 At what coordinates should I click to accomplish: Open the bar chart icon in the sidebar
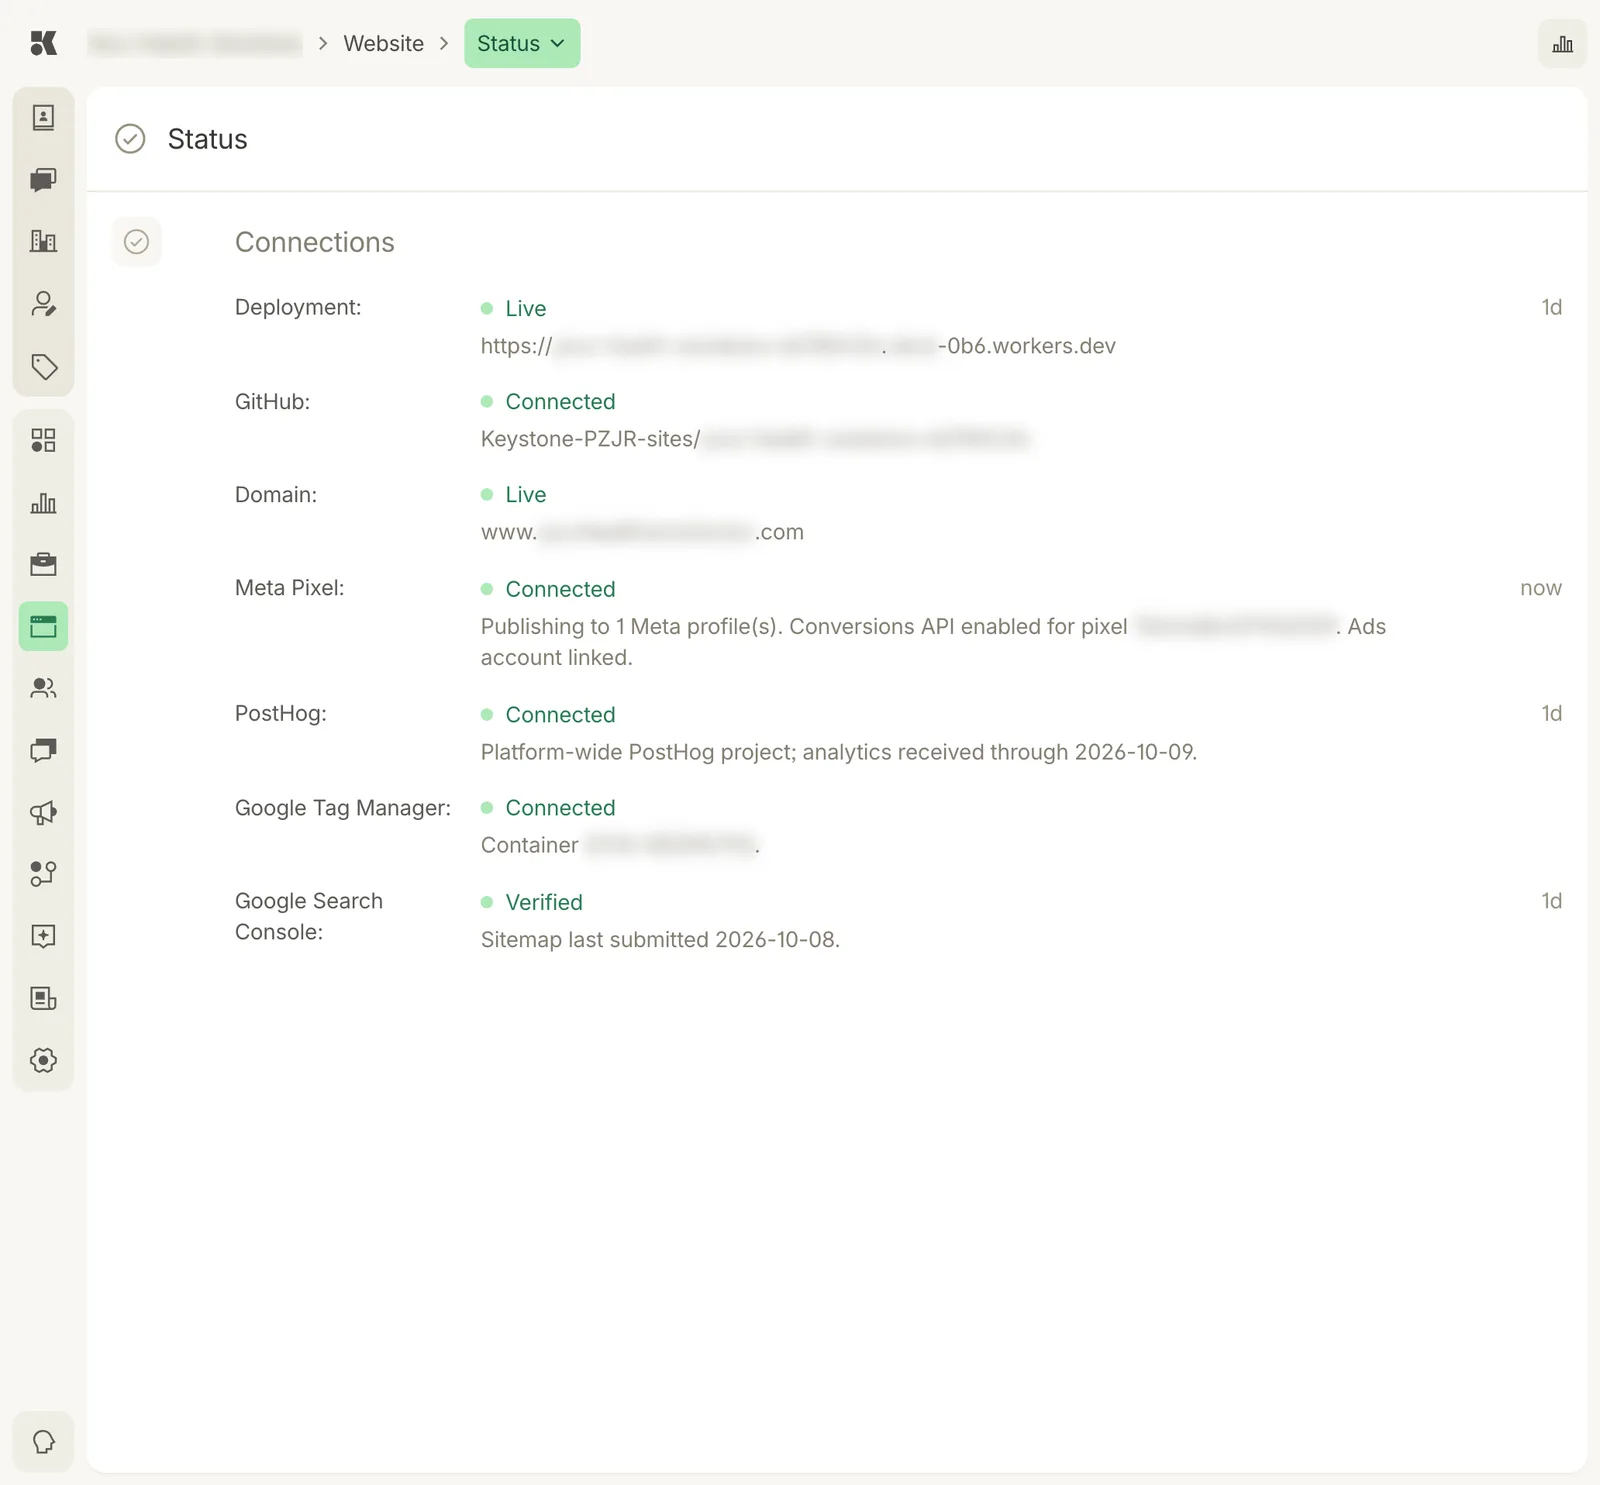43,502
